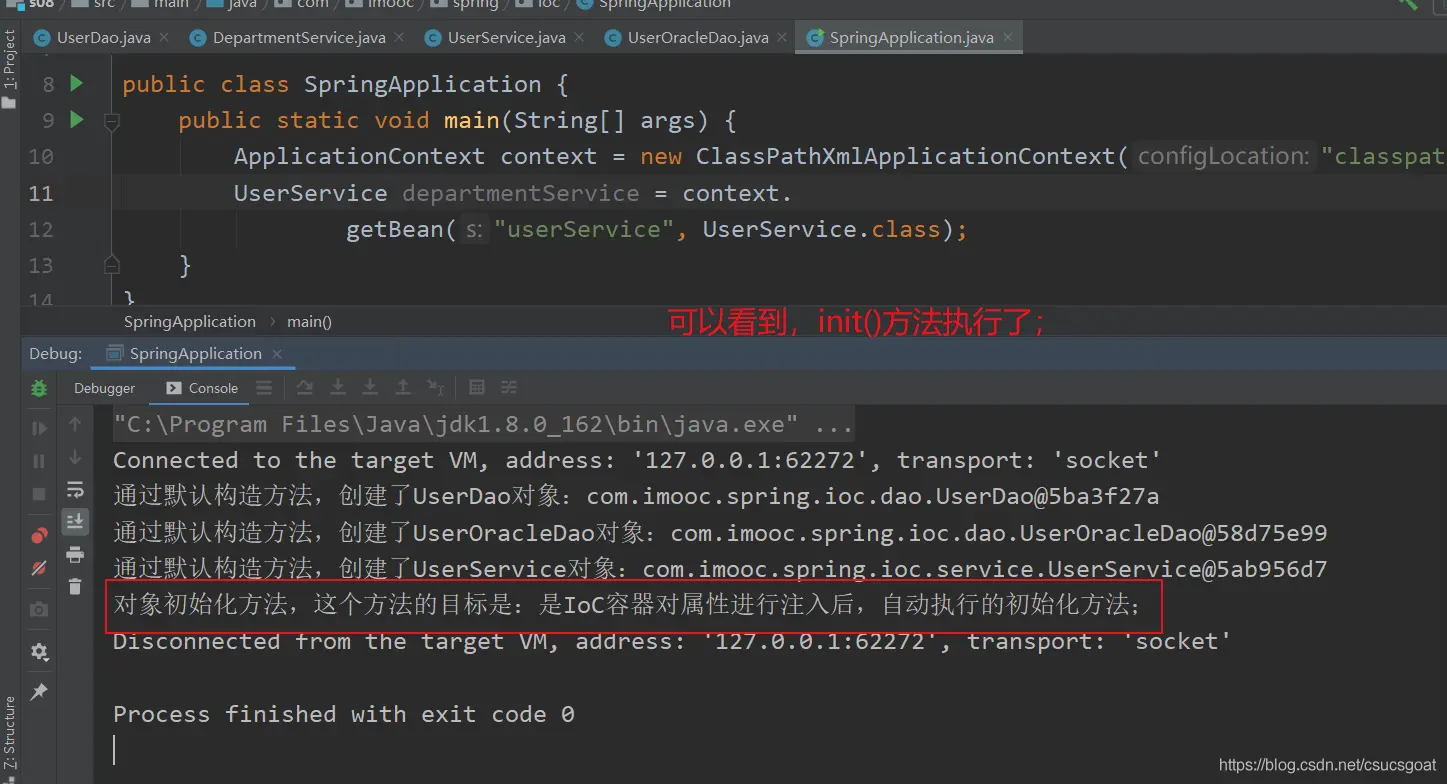Open debug settings gear menu
This screenshot has width=1447, height=784.
tap(39, 652)
